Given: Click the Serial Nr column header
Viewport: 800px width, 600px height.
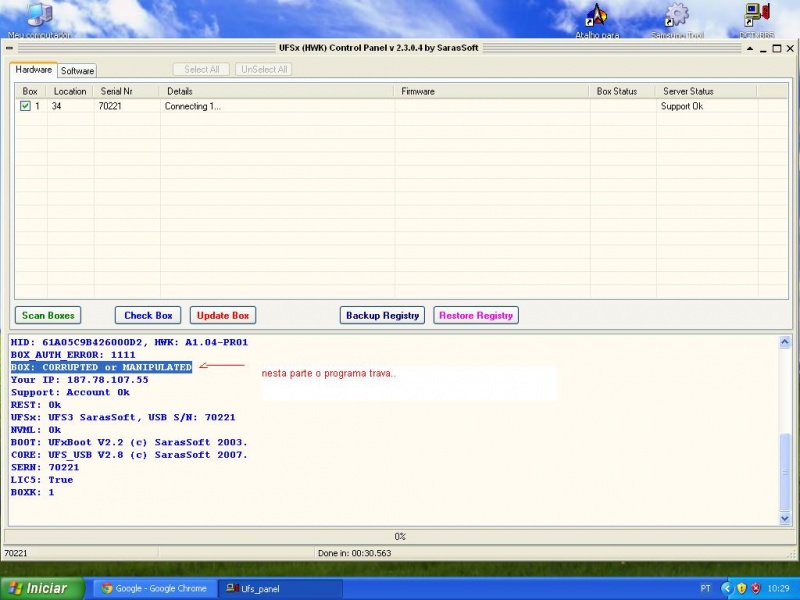Looking at the screenshot, I should pyautogui.click(x=127, y=91).
